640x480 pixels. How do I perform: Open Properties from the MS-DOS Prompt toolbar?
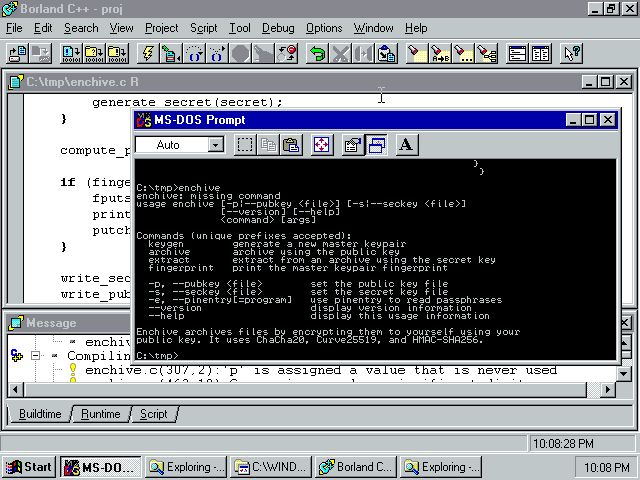coord(353,145)
